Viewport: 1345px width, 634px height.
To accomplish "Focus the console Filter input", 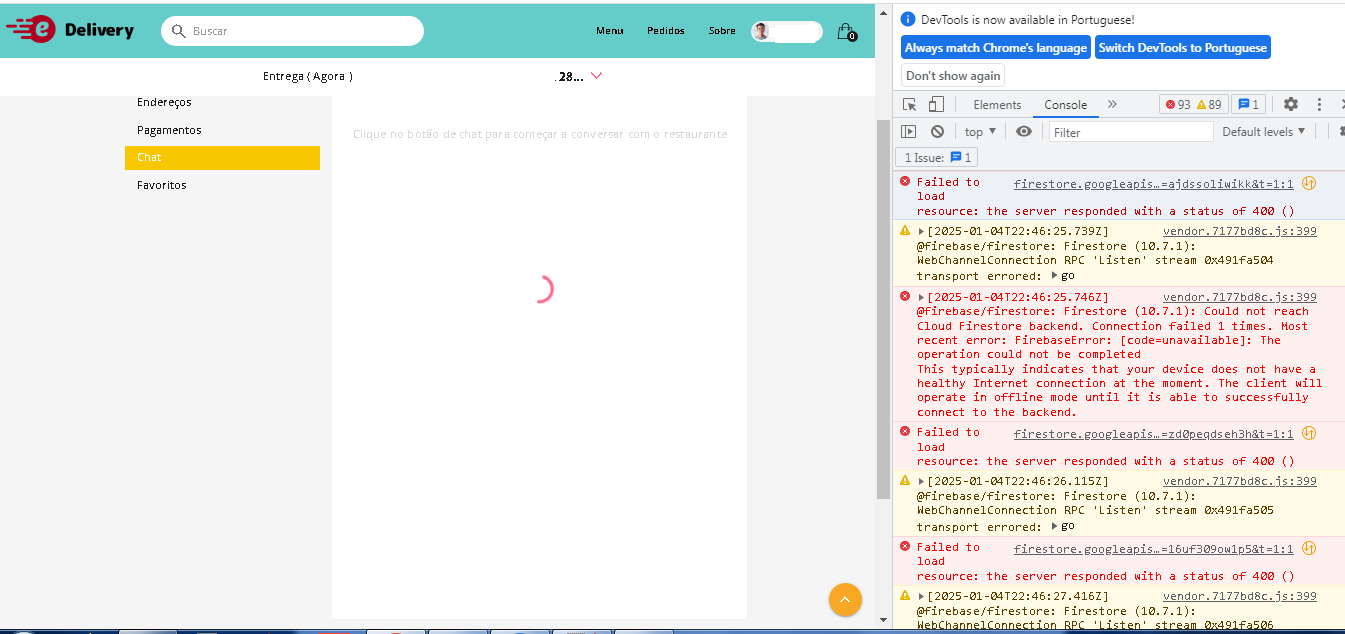I will [1130, 132].
